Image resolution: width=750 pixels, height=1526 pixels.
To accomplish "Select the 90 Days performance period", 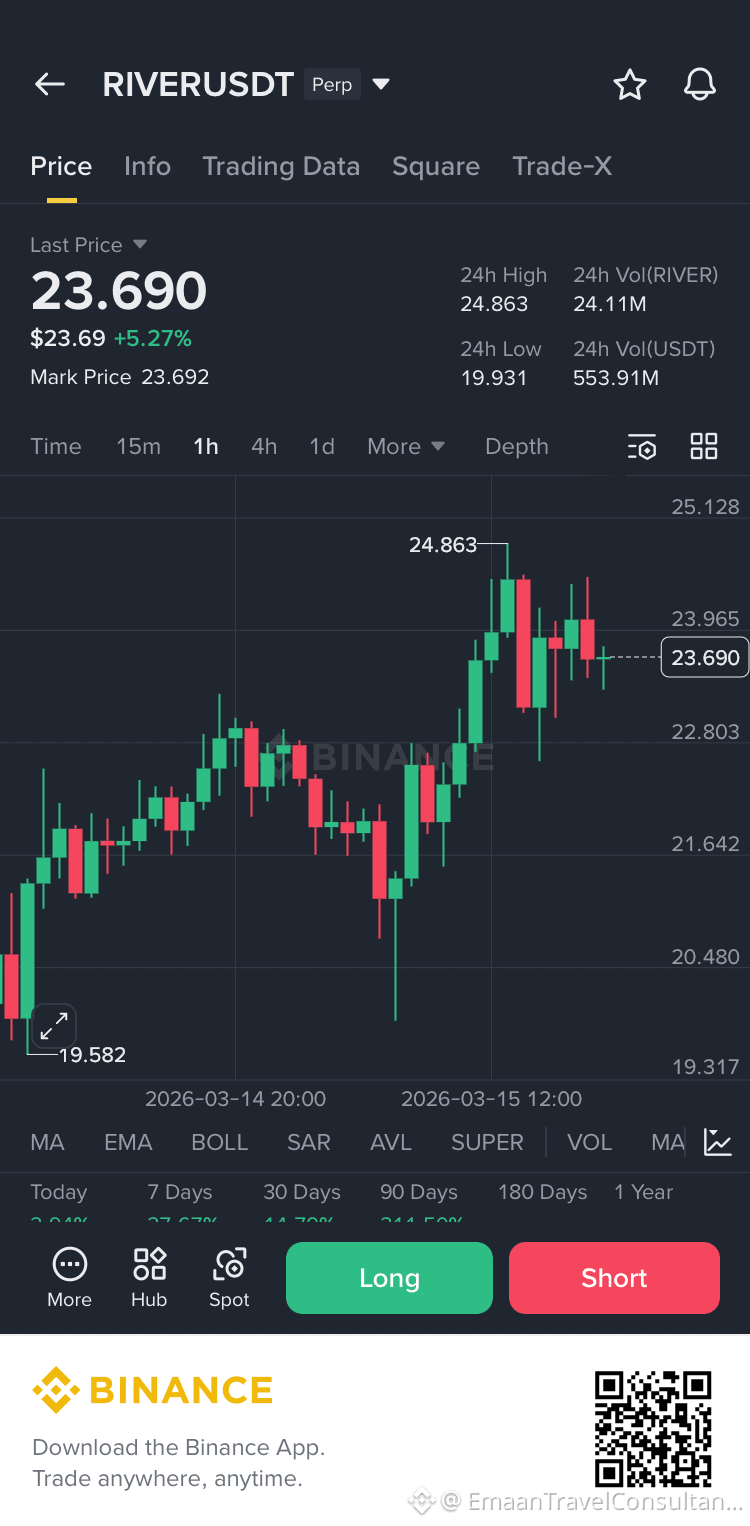I will coord(419,1192).
